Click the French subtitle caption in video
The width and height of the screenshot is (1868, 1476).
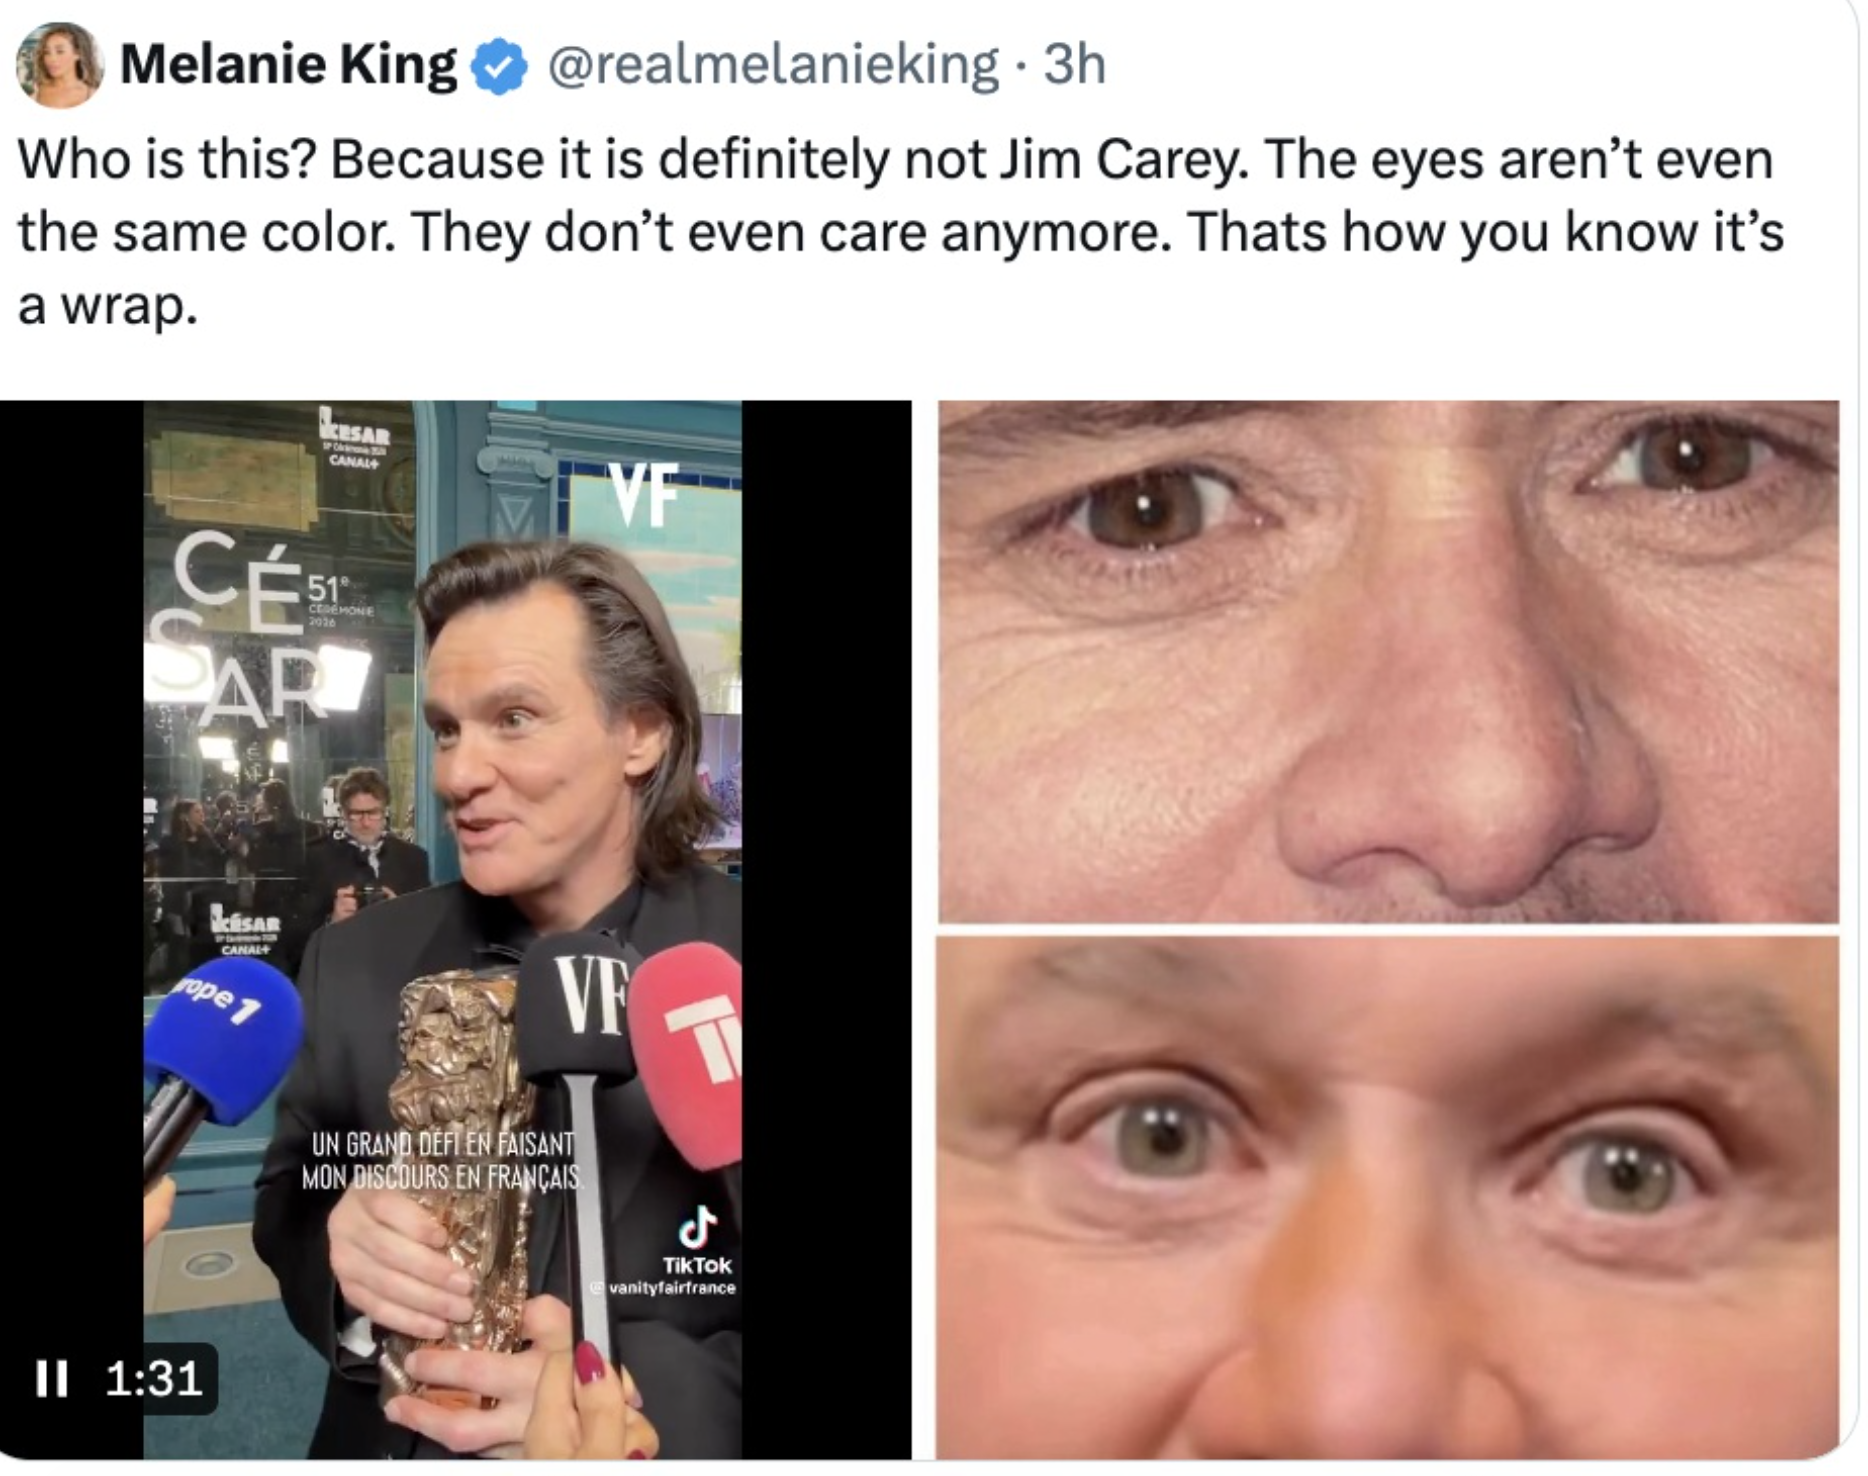point(441,1160)
